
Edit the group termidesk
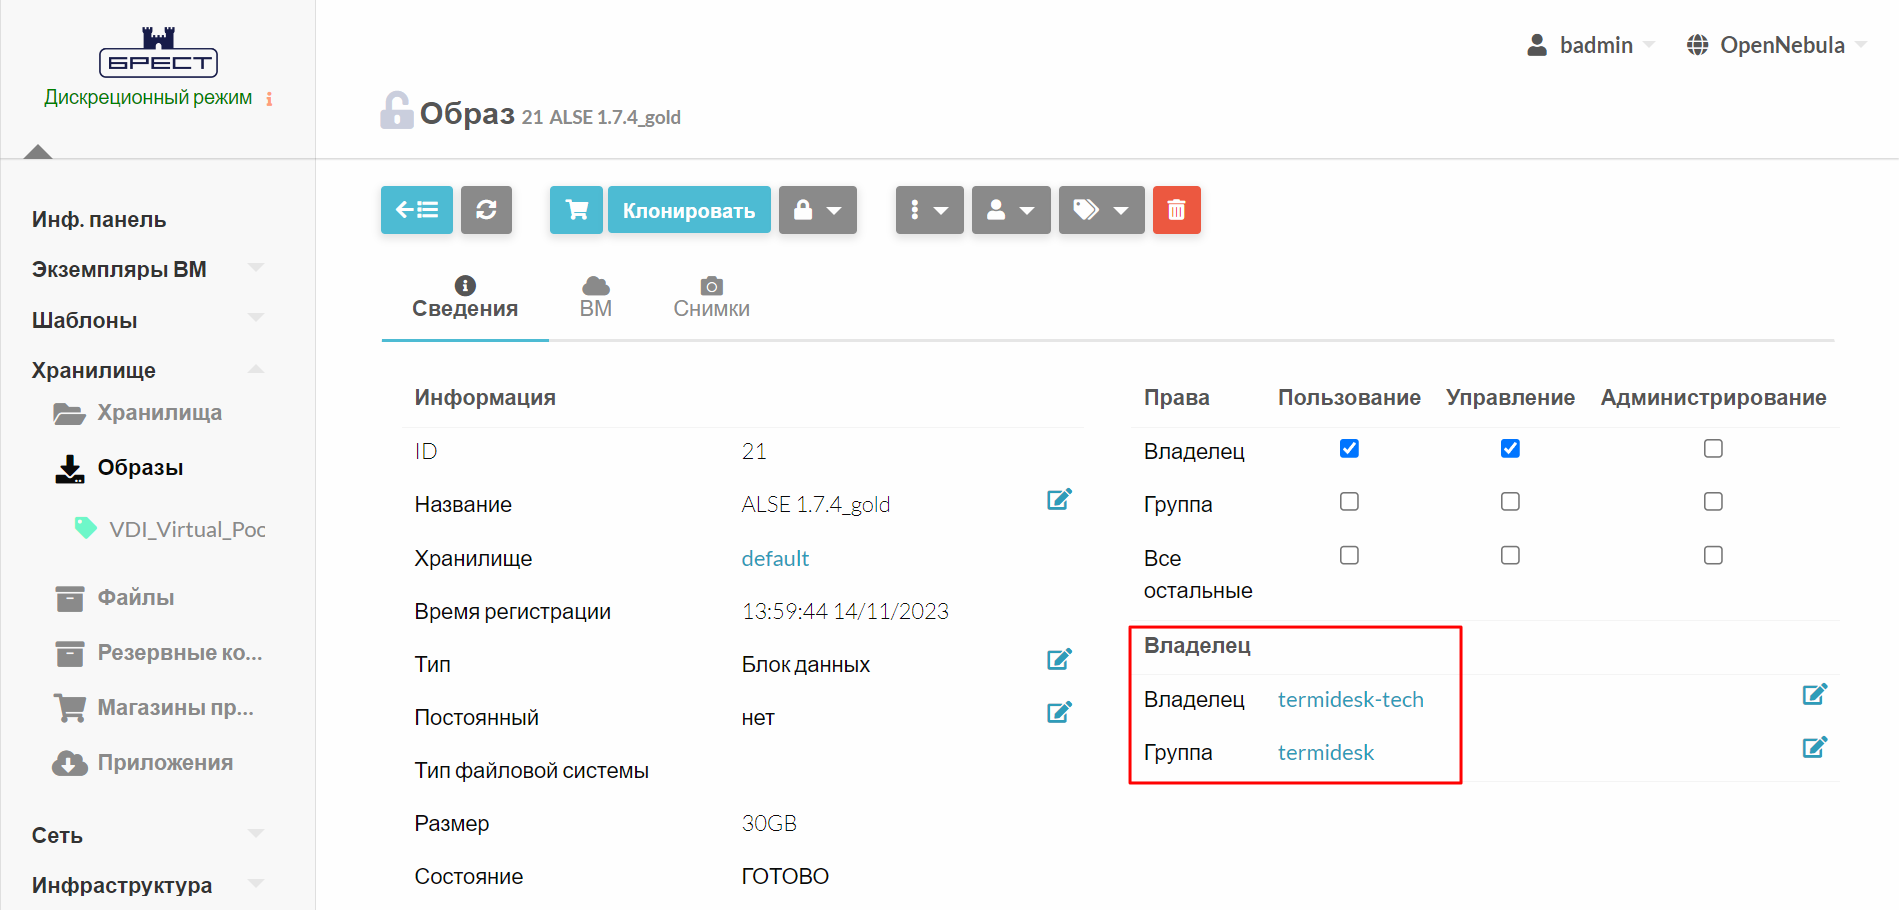coord(1814,748)
